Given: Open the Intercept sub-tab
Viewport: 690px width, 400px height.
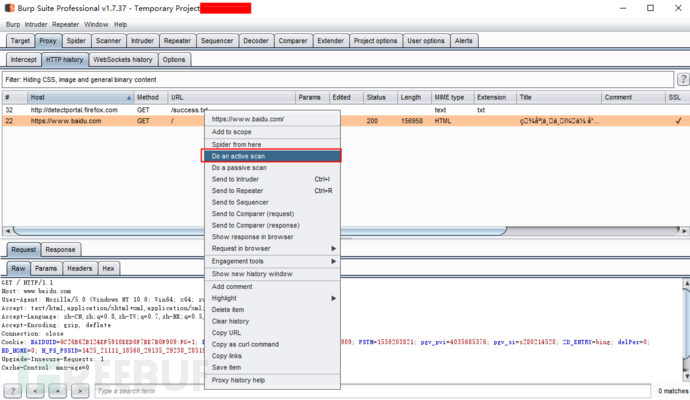Looking at the screenshot, I should [24, 59].
